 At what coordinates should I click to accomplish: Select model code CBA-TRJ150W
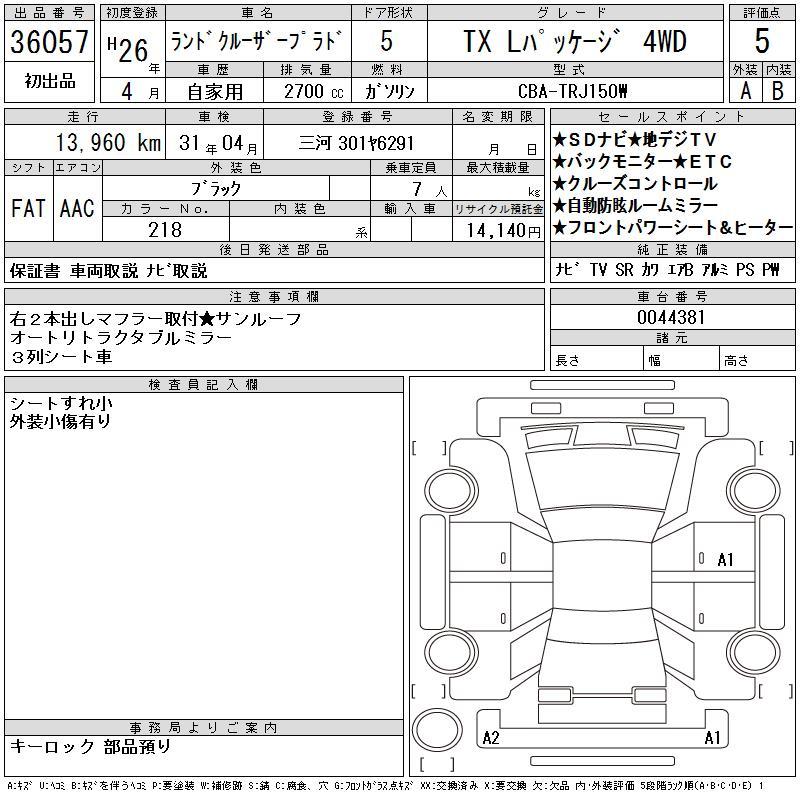(x=572, y=92)
